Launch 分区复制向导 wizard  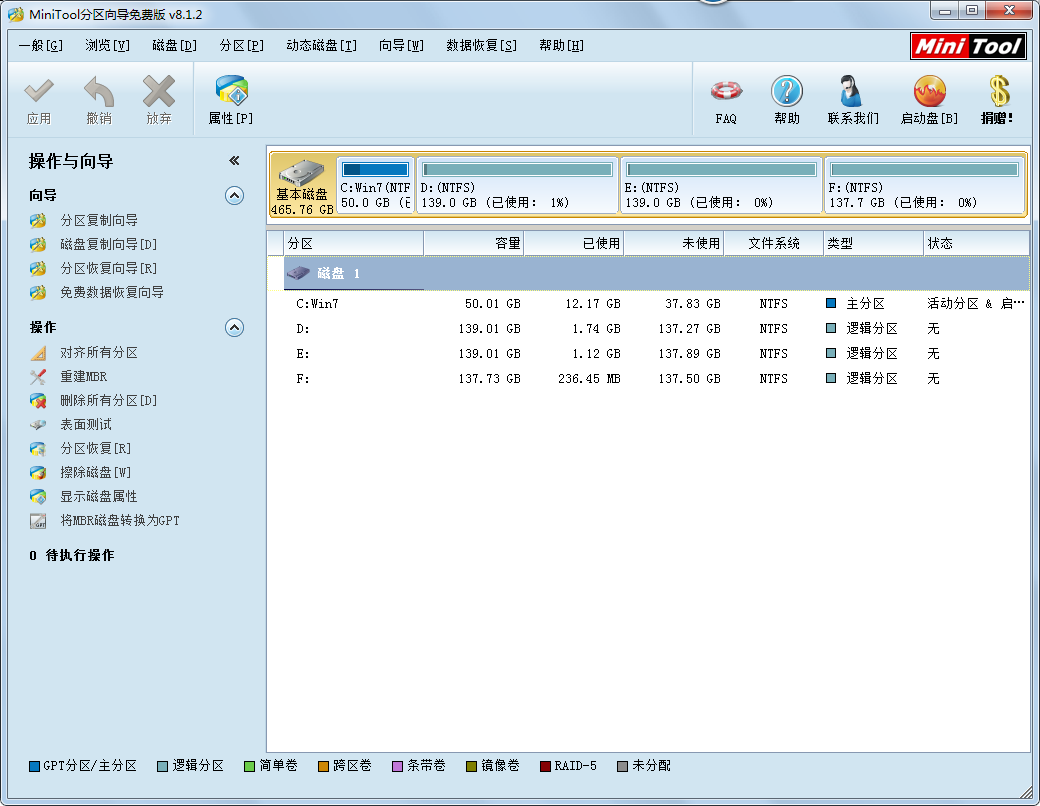tap(99, 220)
